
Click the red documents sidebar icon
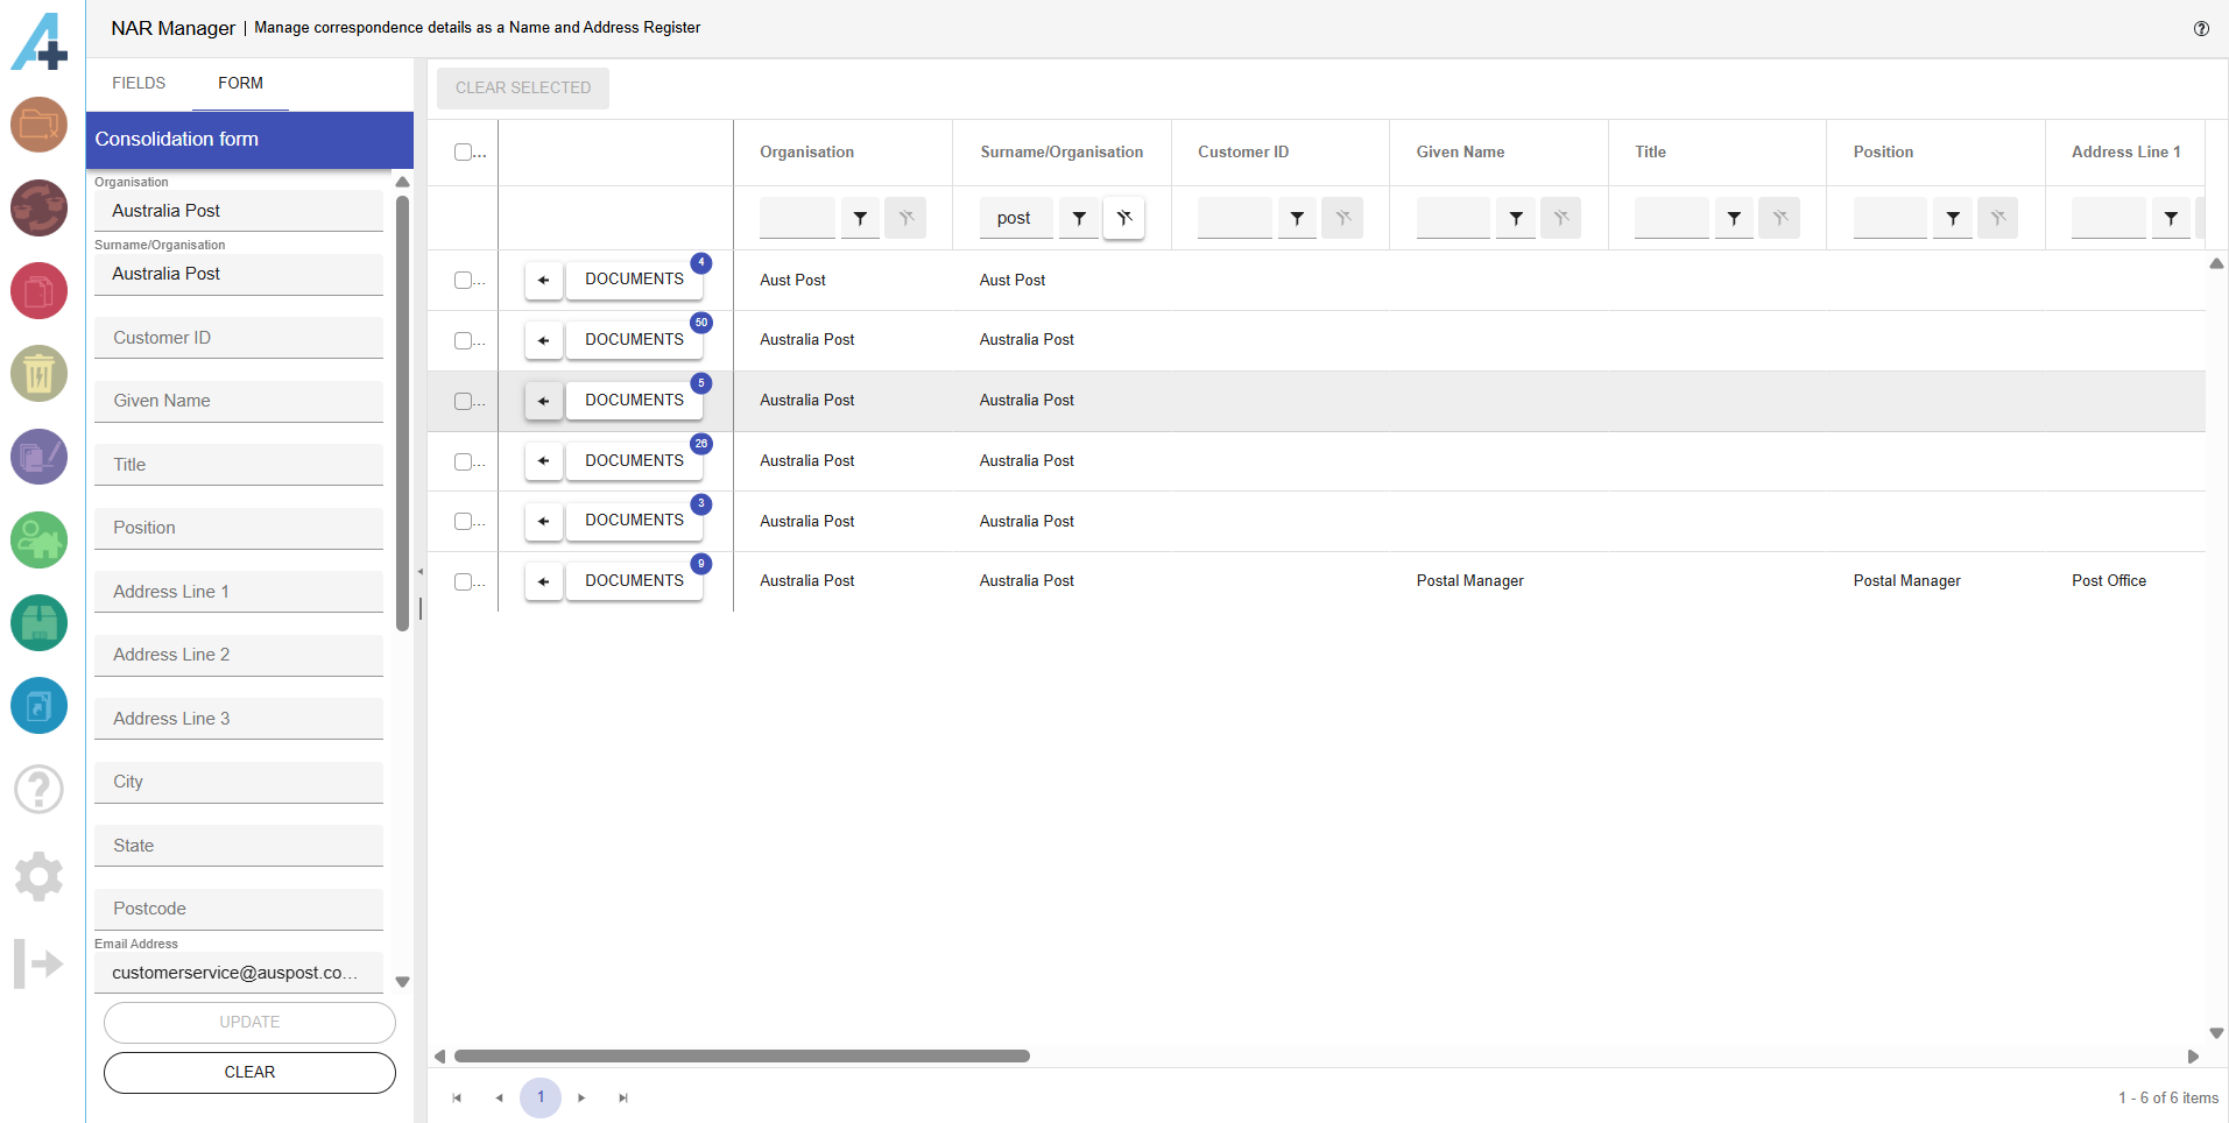[39, 291]
